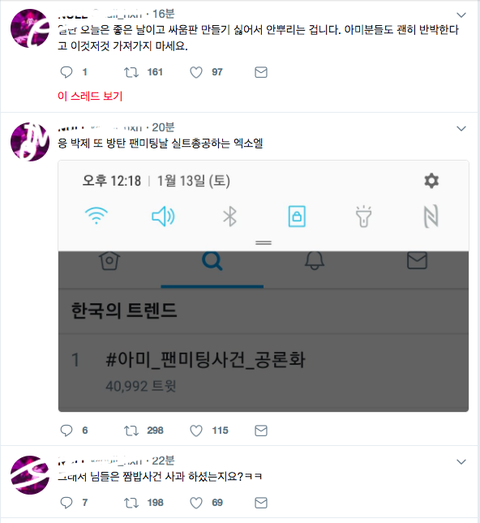Share the 22분 tweet via message icon
The height and width of the screenshot is (523, 480).
point(261,502)
